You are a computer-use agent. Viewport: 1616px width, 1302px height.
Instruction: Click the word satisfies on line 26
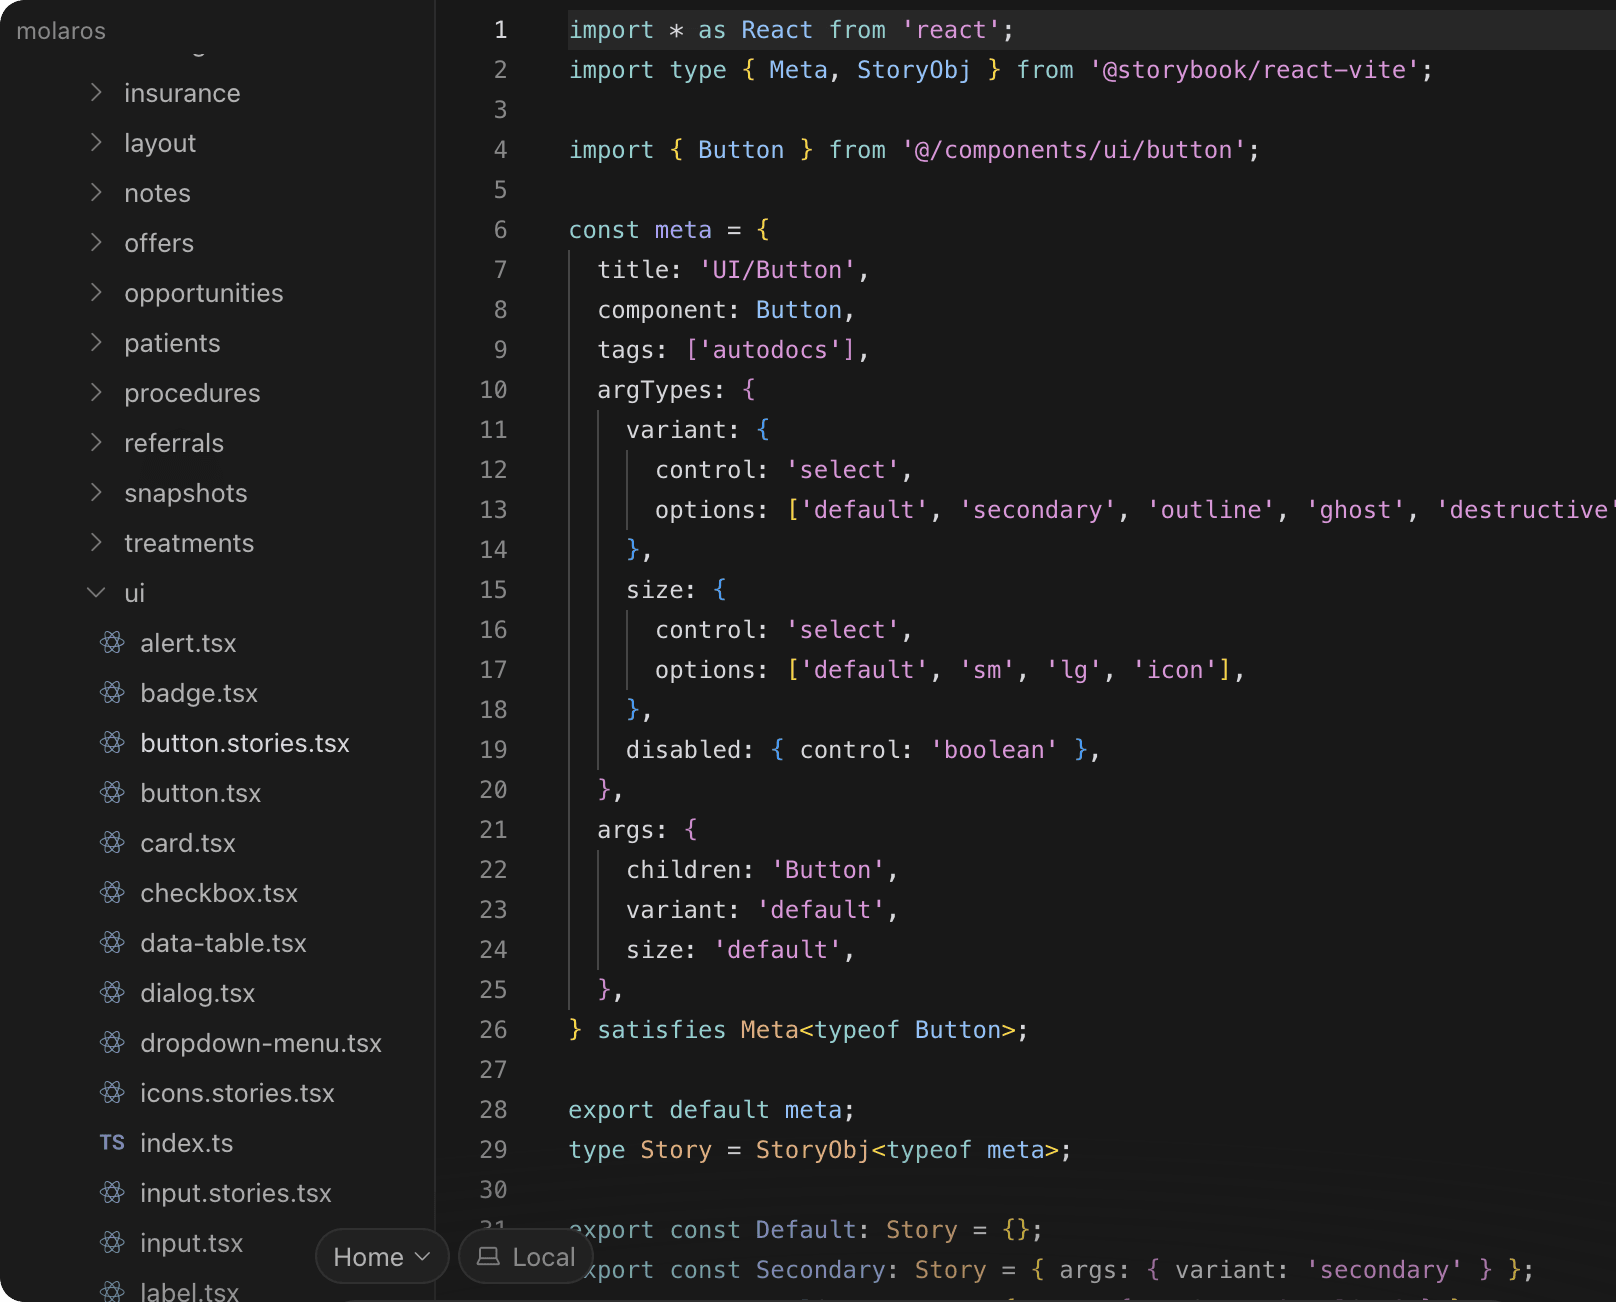(x=661, y=1030)
